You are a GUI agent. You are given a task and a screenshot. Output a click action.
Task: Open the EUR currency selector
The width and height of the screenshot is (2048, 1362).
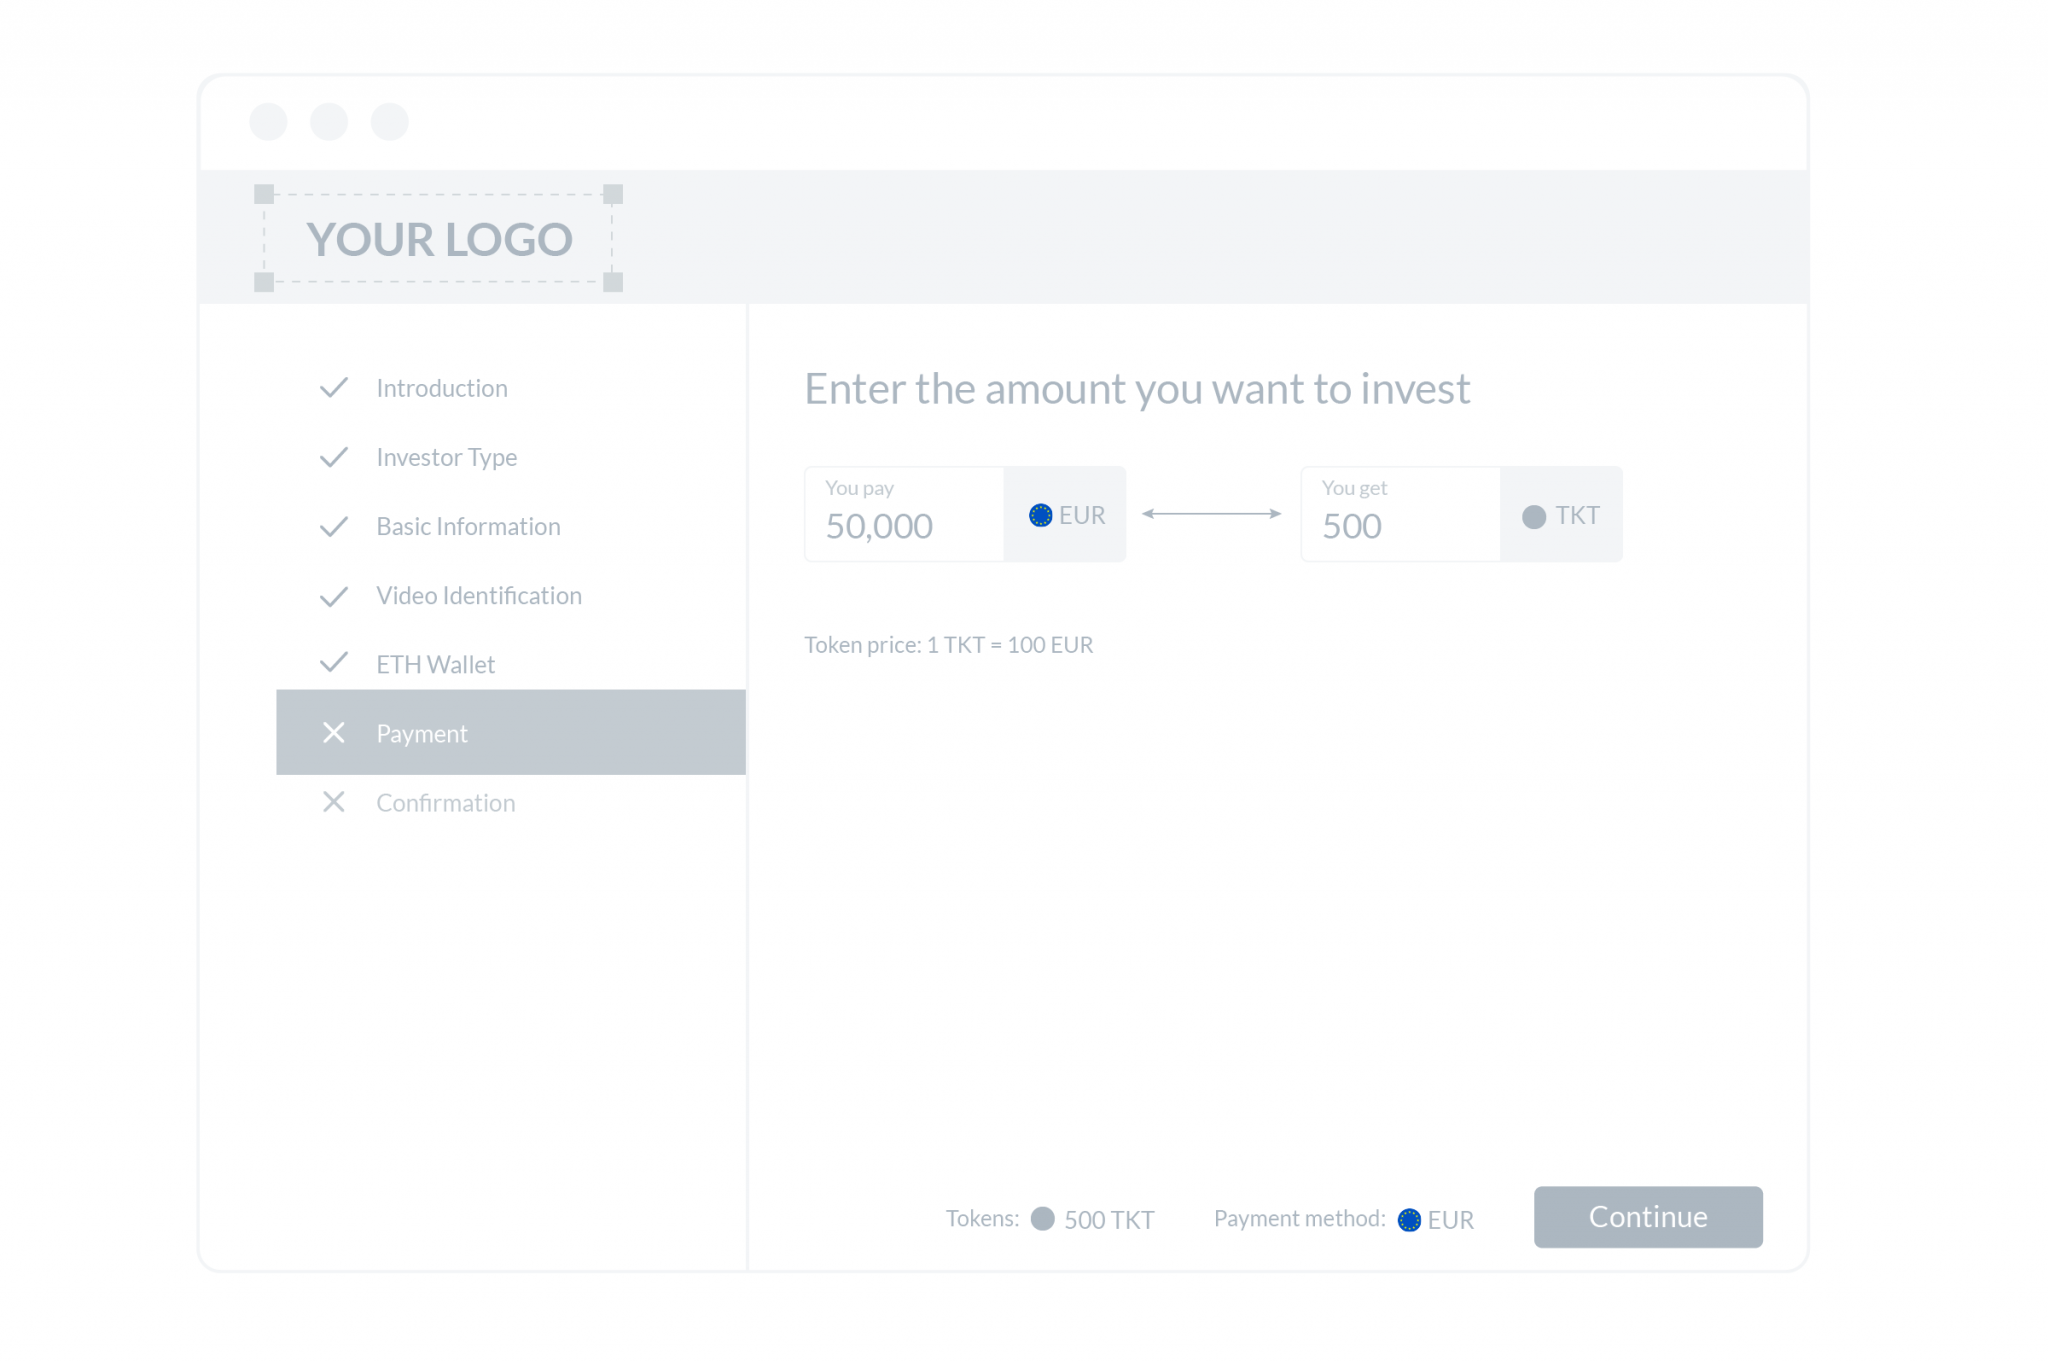coord(1065,514)
